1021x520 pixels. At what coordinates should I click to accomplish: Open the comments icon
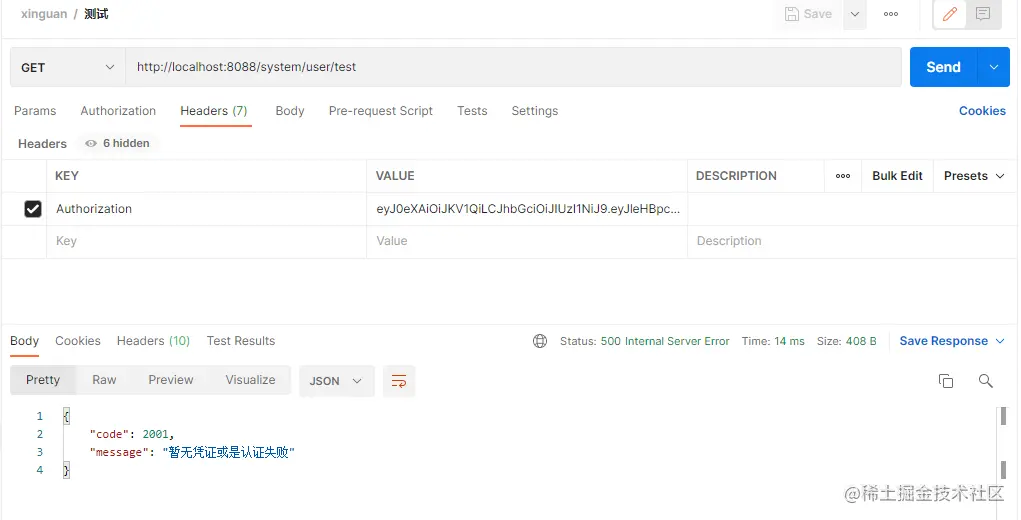click(x=983, y=14)
